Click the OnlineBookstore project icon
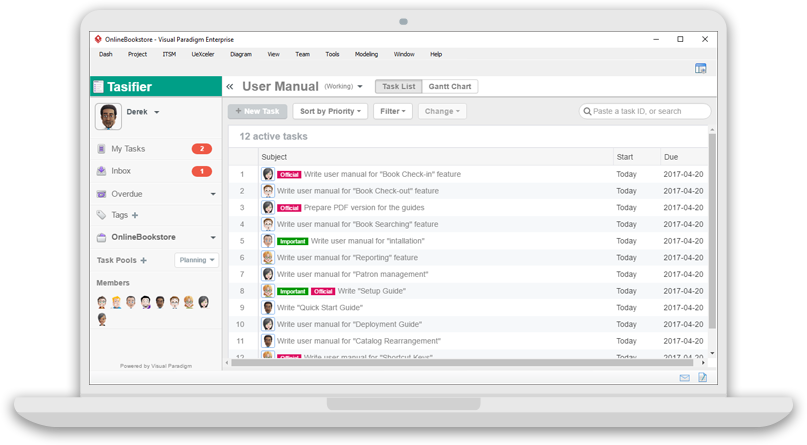This screenshot has height=445, width=807. point(101,237)
